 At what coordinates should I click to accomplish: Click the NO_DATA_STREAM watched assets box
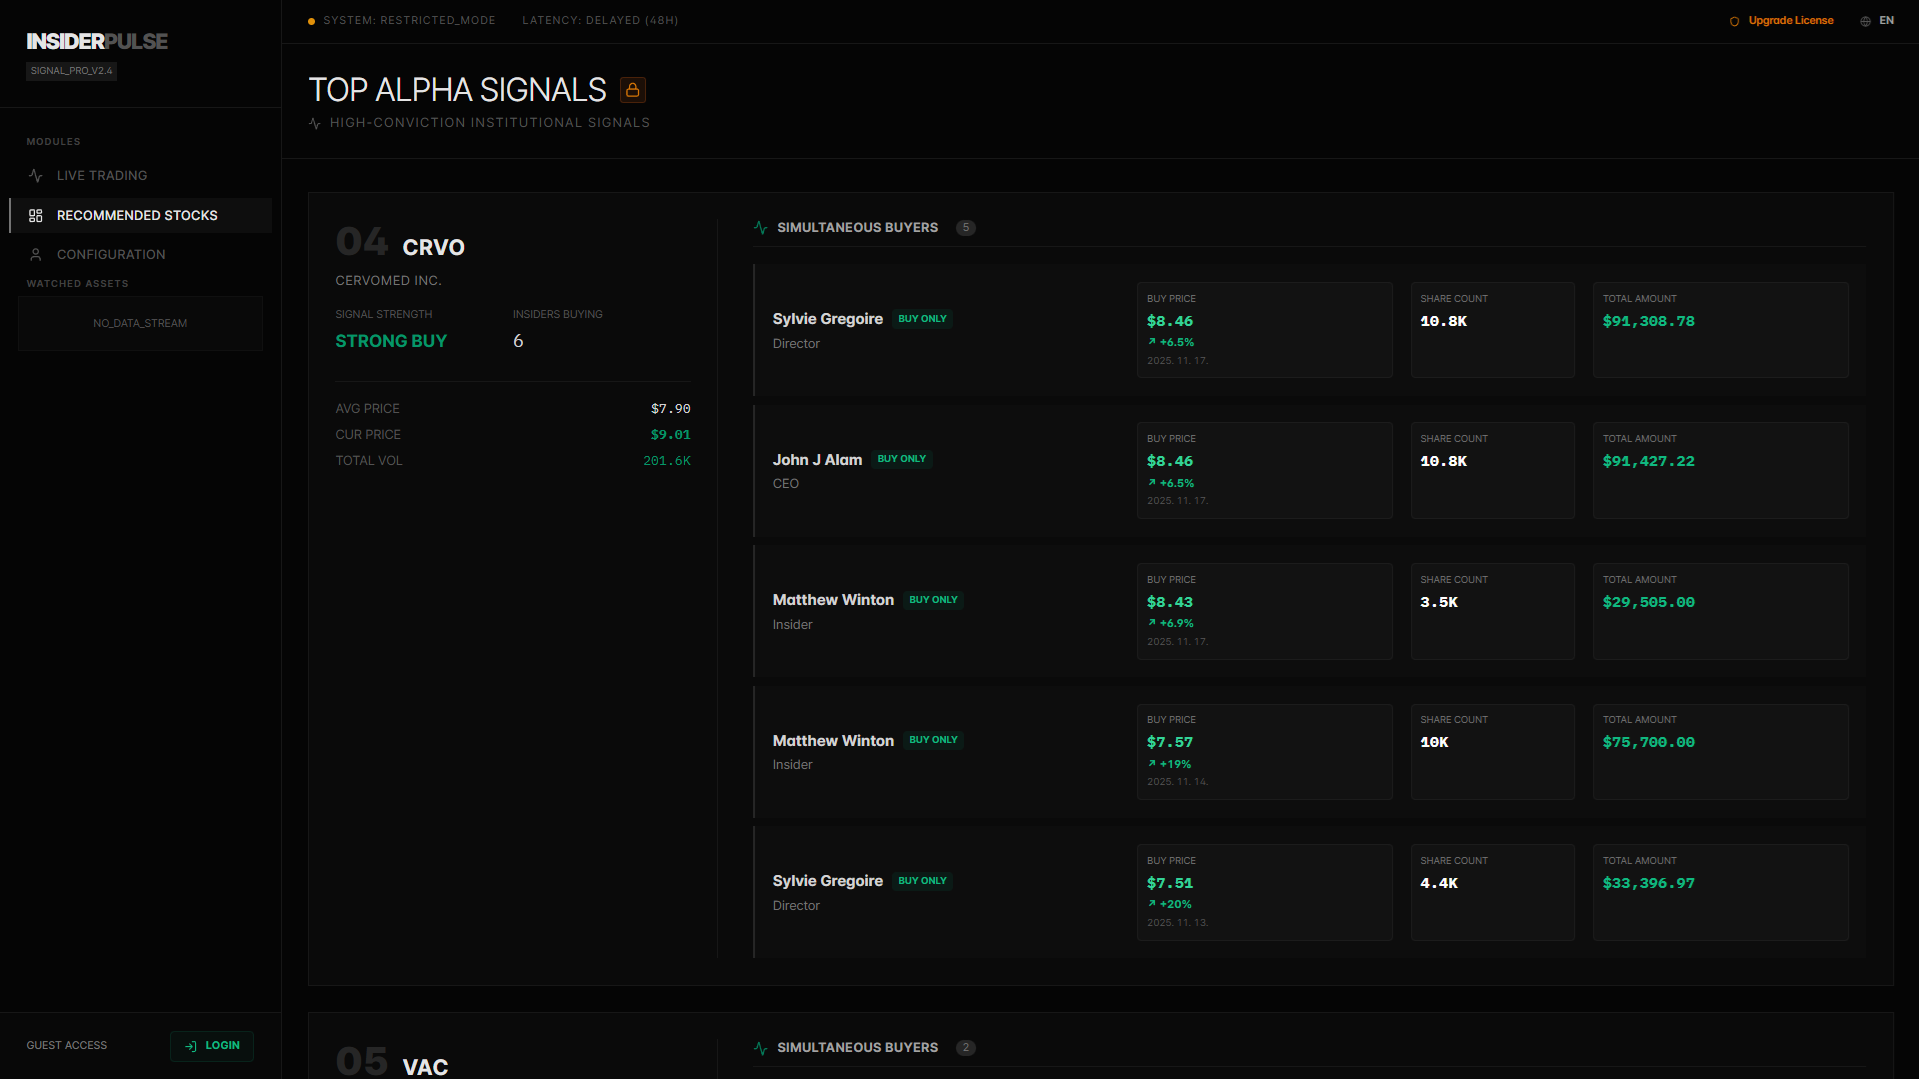point(140,323)
